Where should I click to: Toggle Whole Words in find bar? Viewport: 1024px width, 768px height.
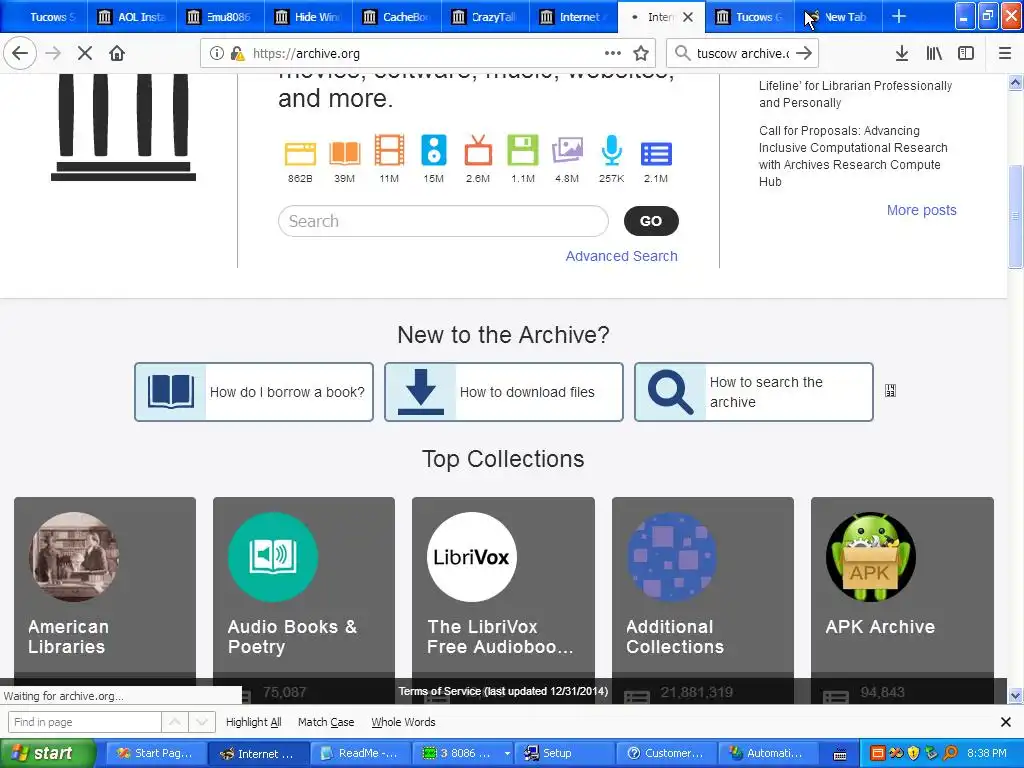point(403,722)
